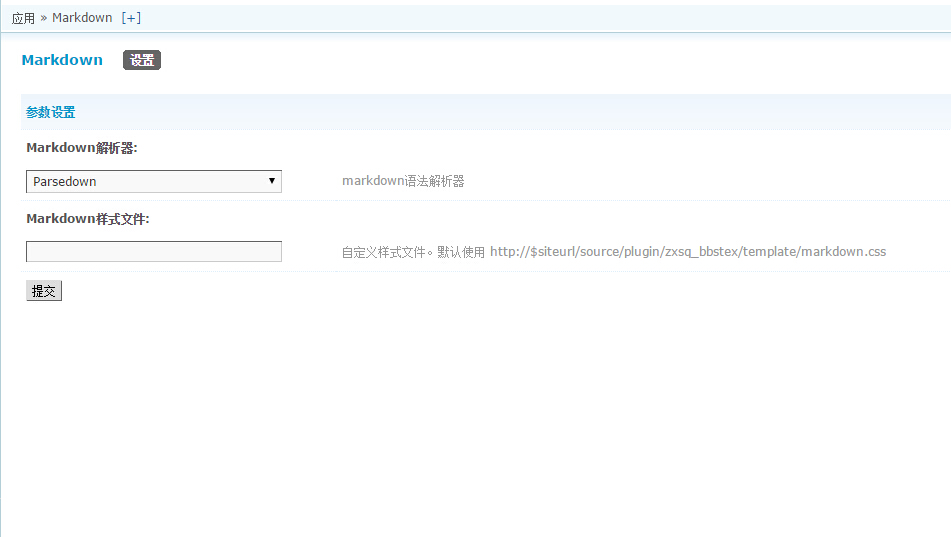Click the 参数设置 section header
Screen dimensions: 951x537
pyautogui.click(x=51, y=113)
